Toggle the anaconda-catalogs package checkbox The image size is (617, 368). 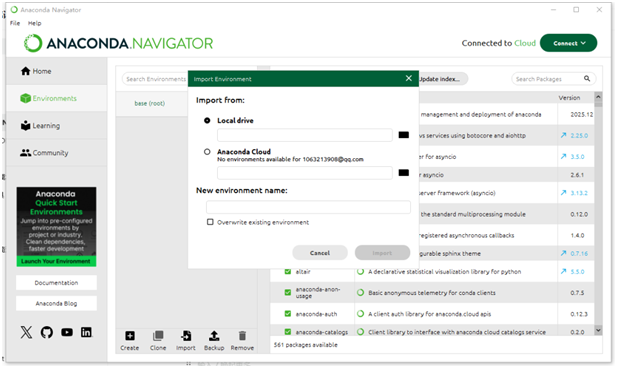pos(288,332)
